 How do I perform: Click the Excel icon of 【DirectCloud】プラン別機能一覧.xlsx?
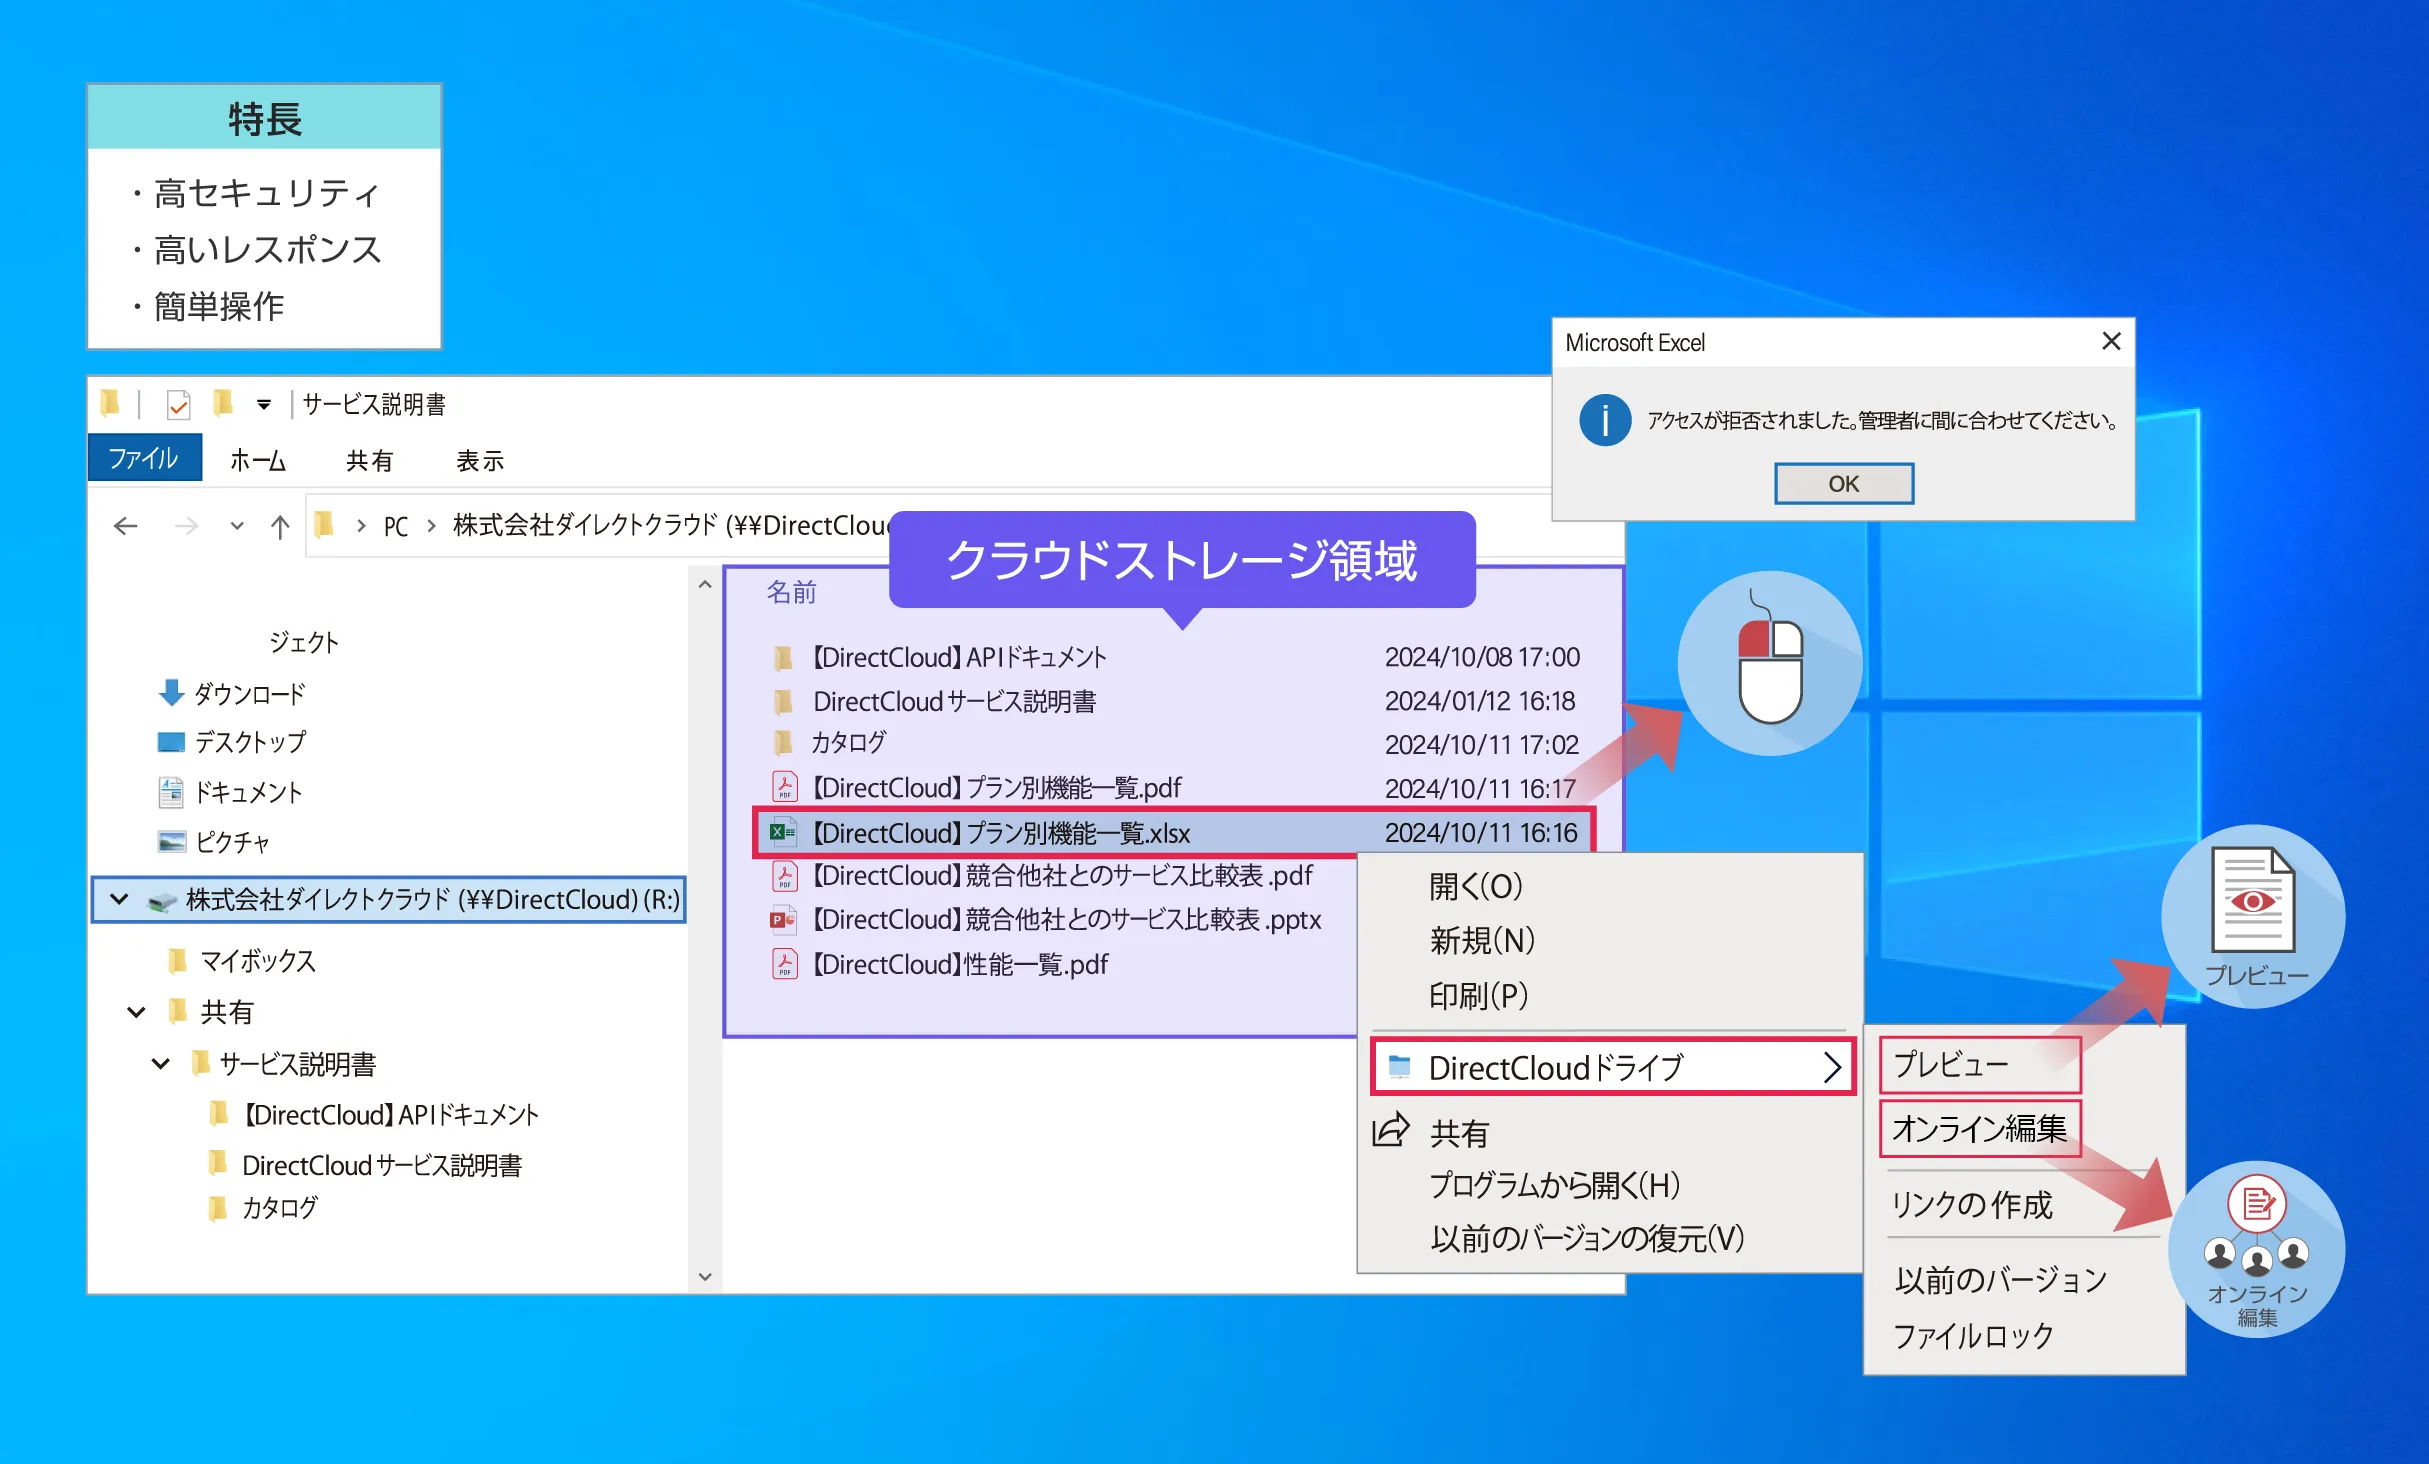(784, 832)
